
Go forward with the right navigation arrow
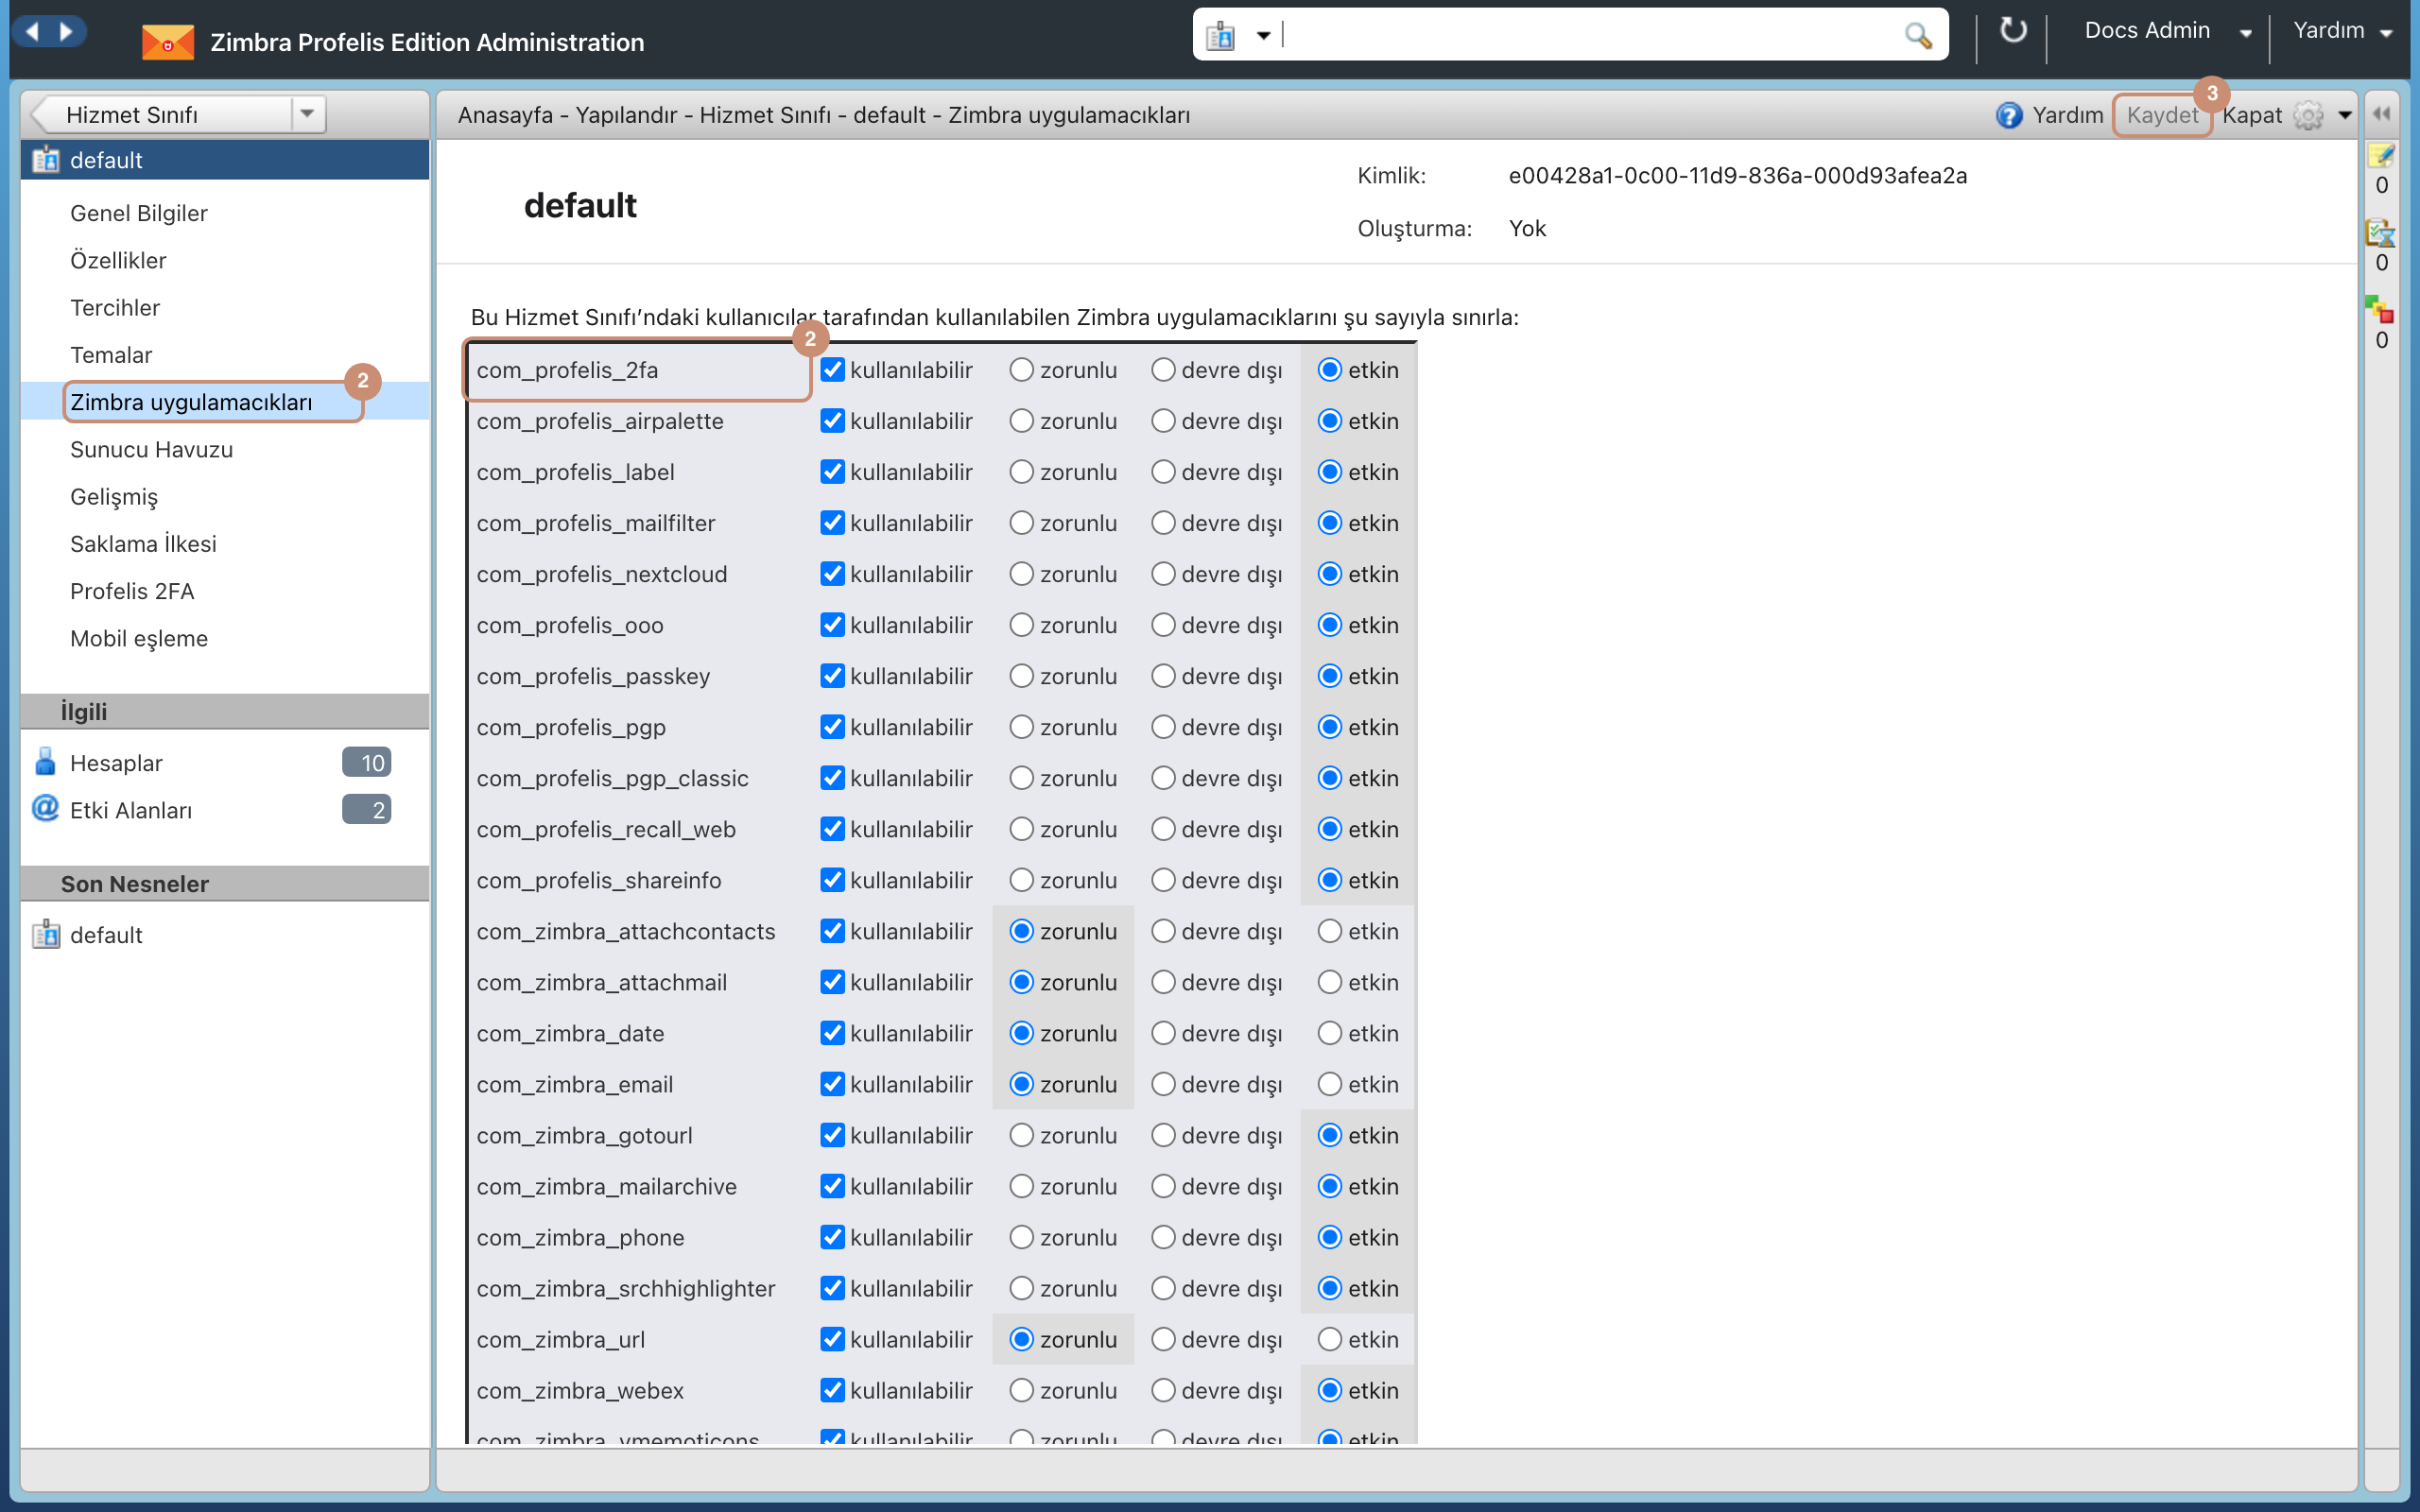click(x=66, y=32)
